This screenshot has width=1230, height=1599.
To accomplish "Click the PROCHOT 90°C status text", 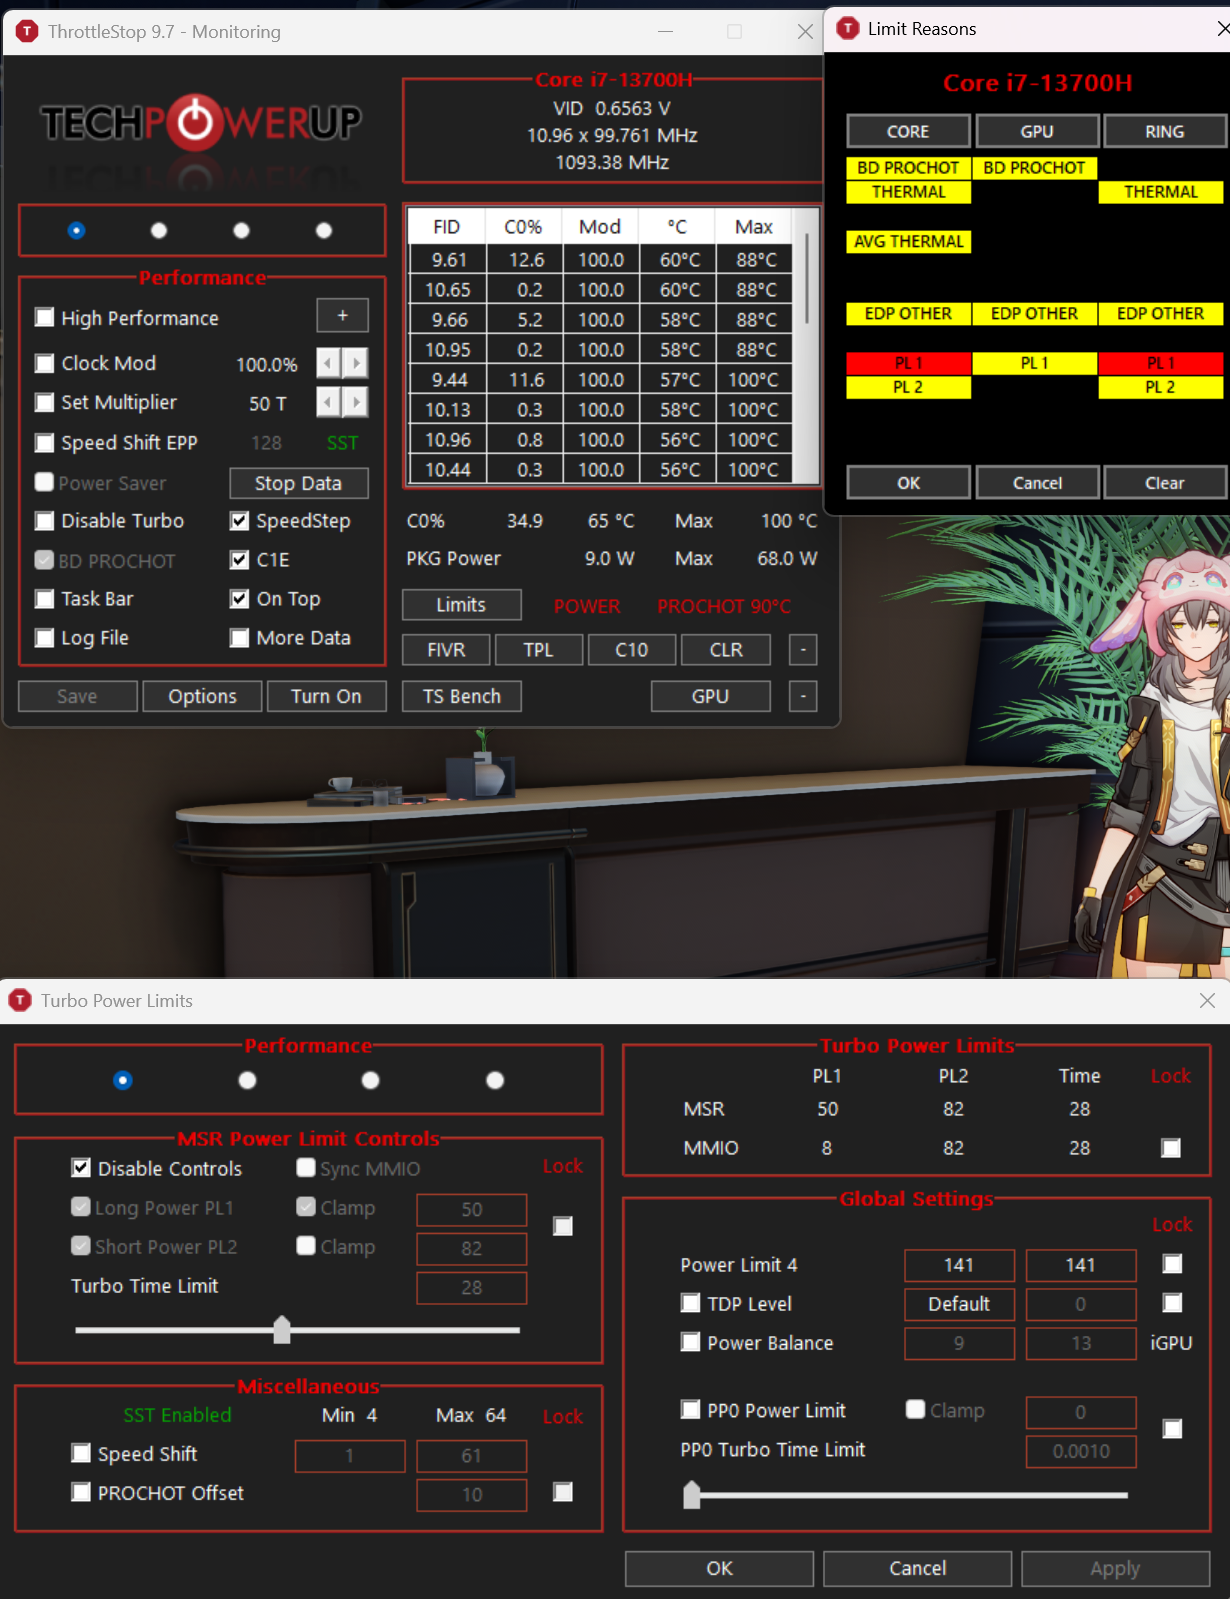I will [x=724, y=606].
